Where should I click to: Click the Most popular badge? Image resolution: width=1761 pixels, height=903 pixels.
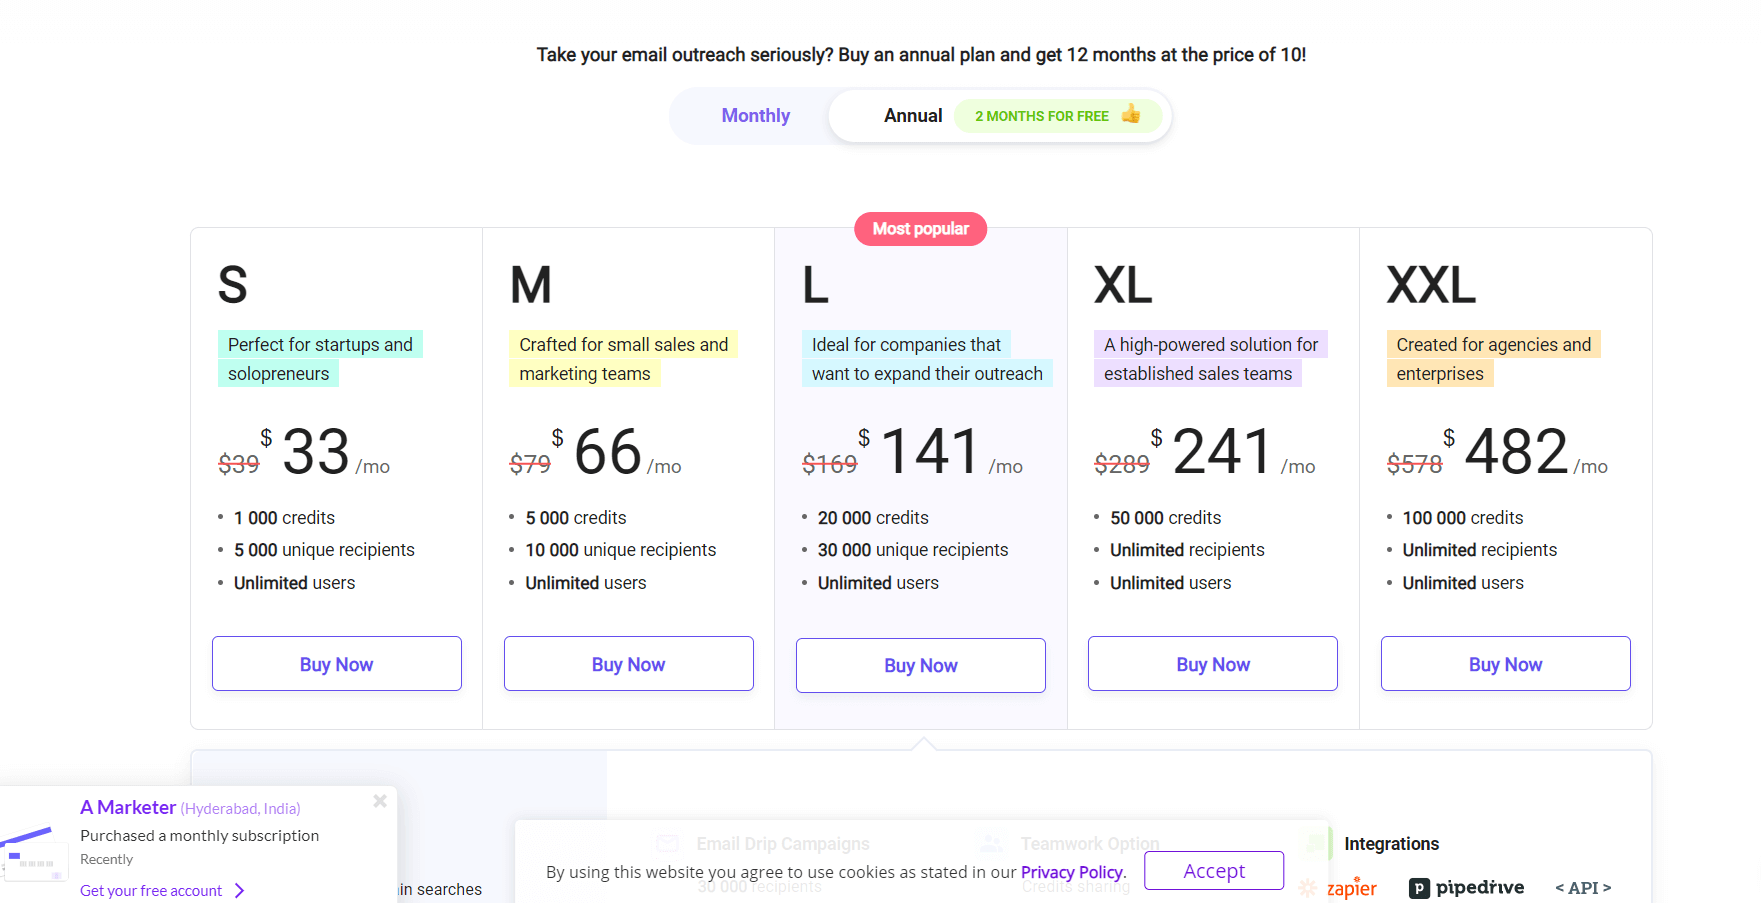920,229
